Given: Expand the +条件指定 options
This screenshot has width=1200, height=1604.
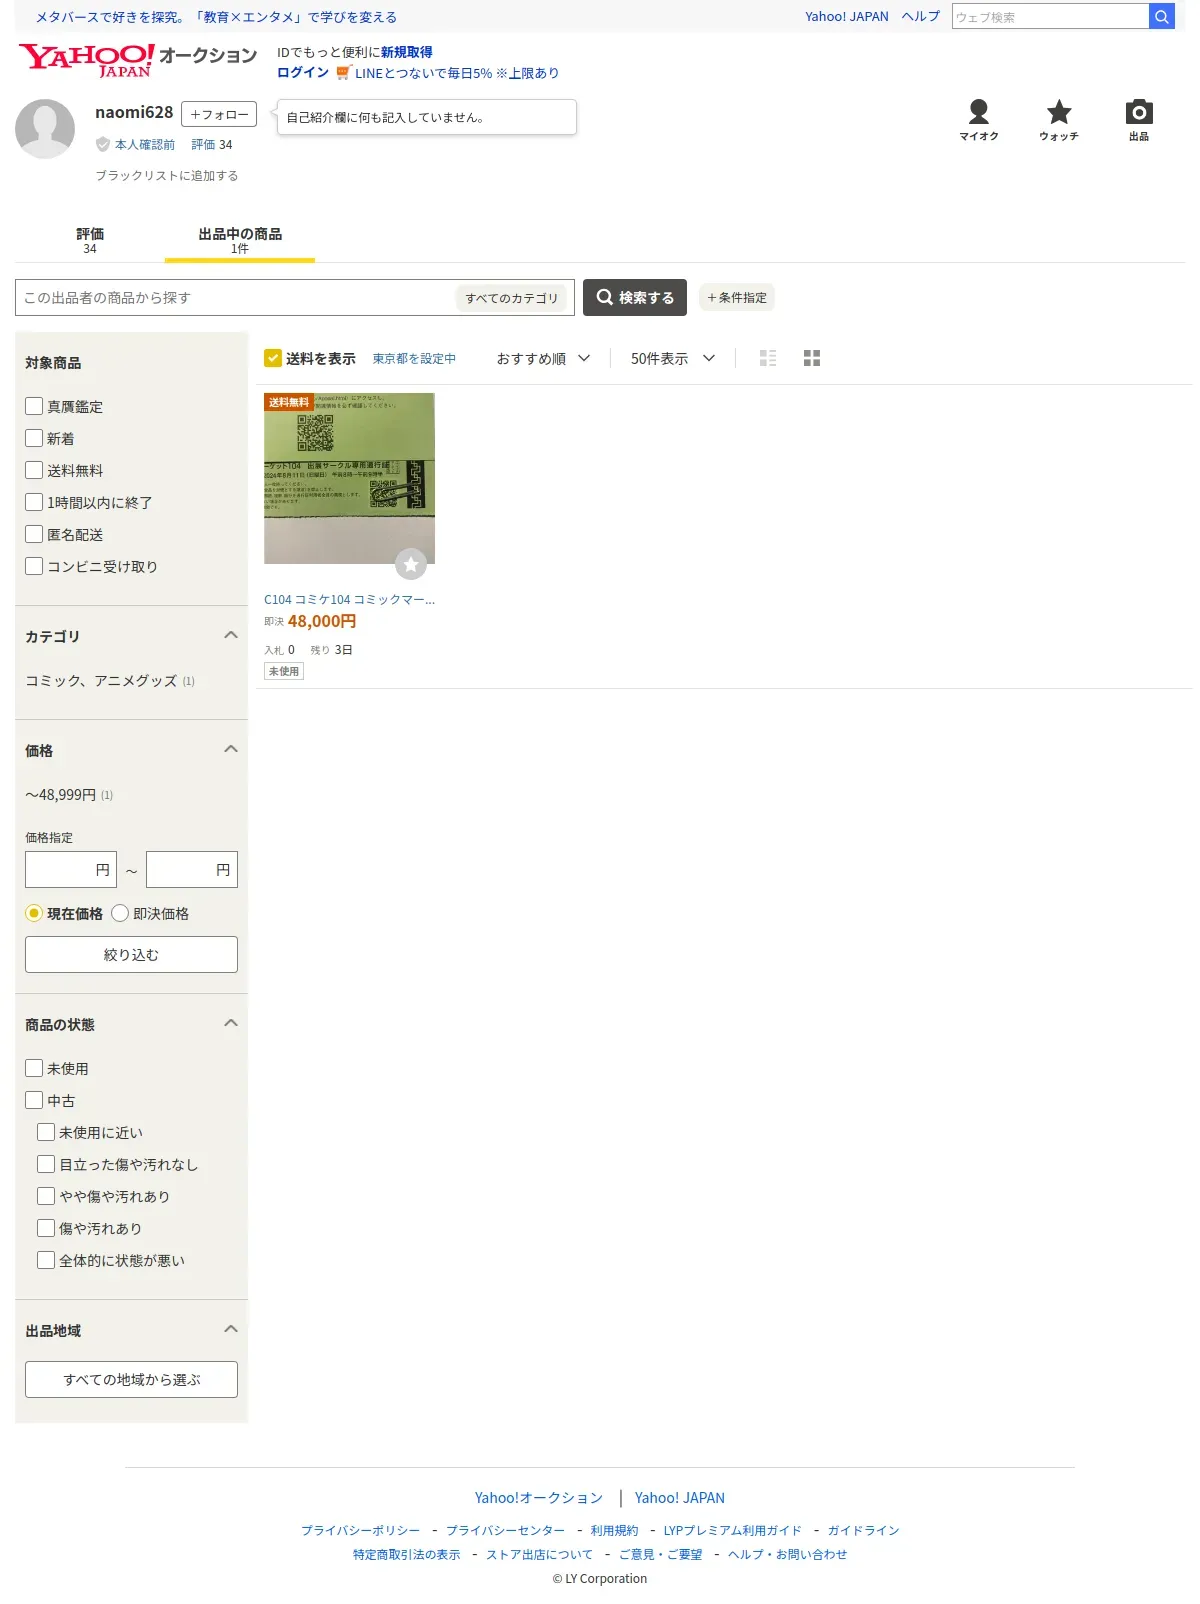Looking at the screenshot, I should click(737, 298).
